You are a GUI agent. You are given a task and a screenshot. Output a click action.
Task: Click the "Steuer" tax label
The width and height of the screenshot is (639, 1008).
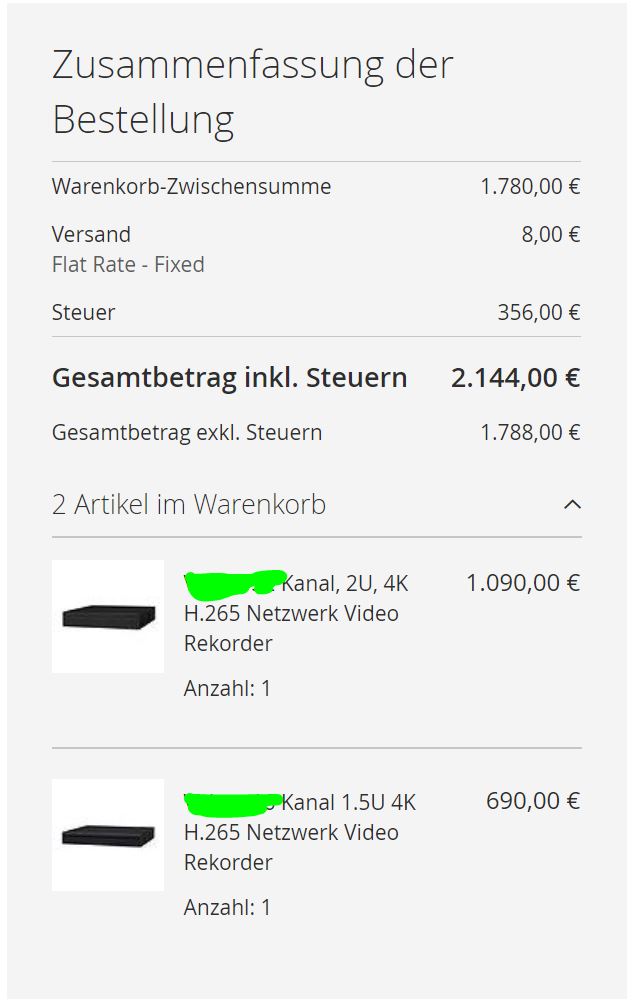83,313
